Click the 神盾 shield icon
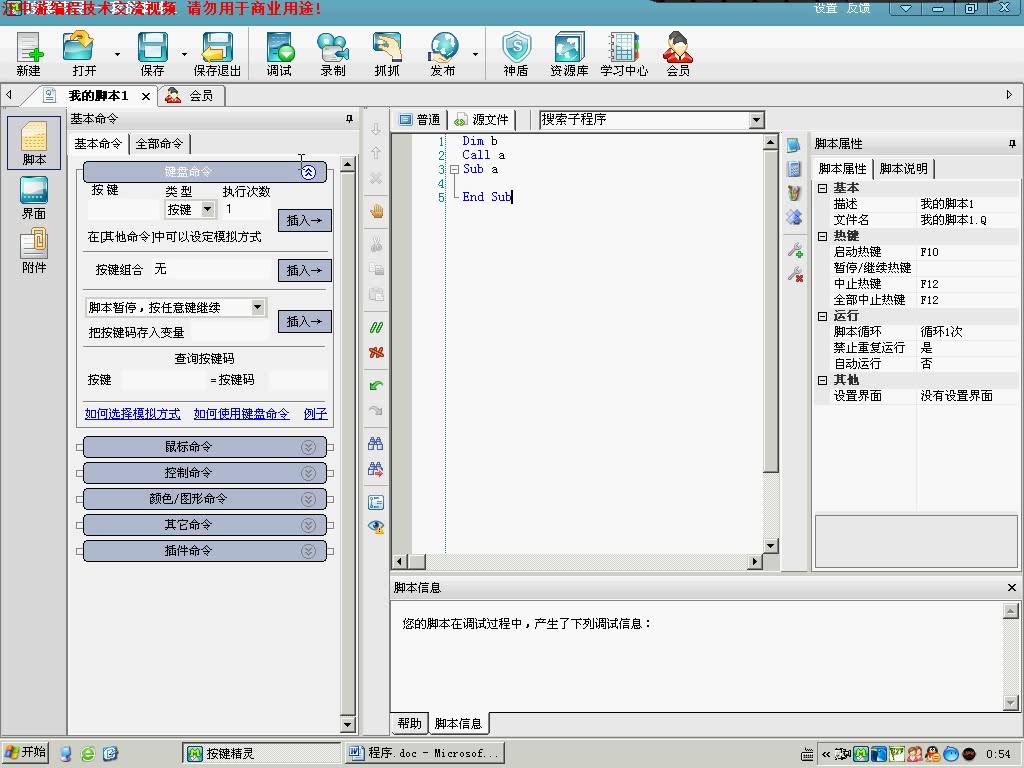Screen dimensions: 1024x768 tap(516, 52)
